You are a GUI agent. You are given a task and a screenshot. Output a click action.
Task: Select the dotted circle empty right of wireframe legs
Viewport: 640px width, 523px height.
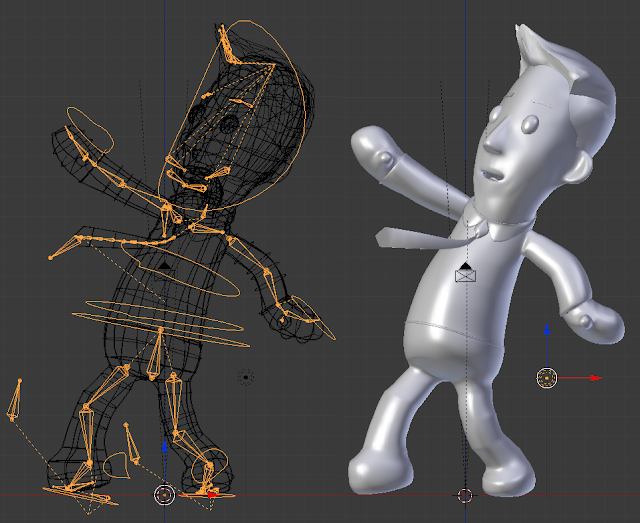(x=246, y=378)
